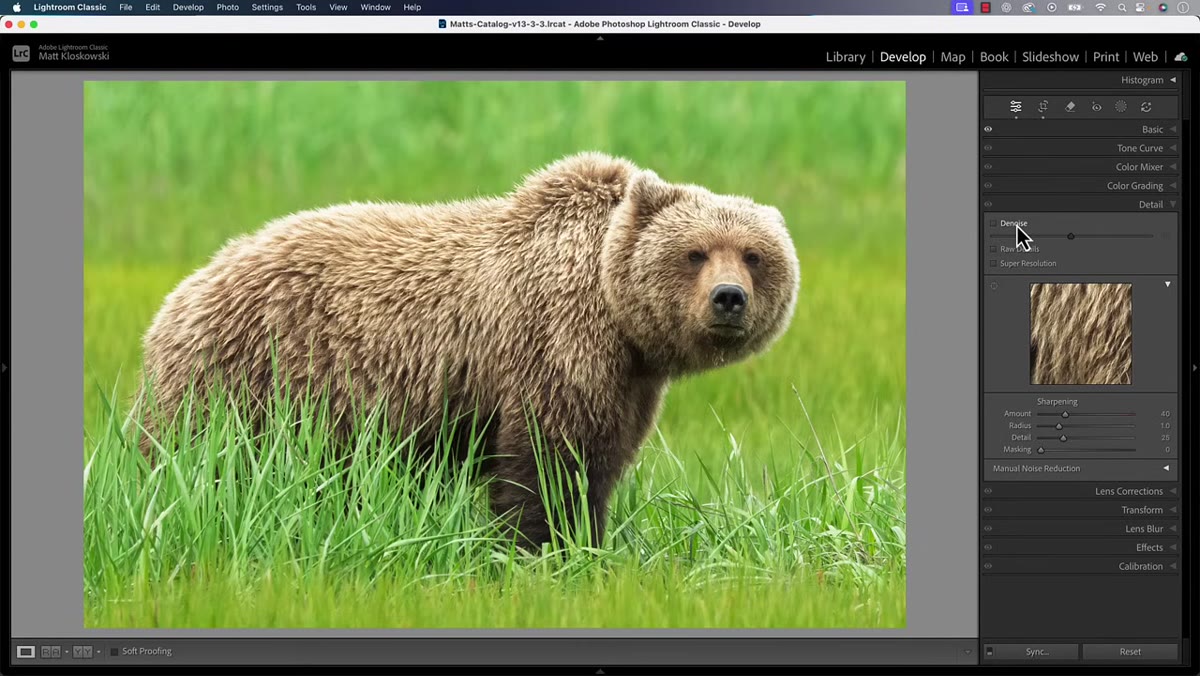
Task: Click the Wi-Fi status icon
Action: click(1101, 7)
